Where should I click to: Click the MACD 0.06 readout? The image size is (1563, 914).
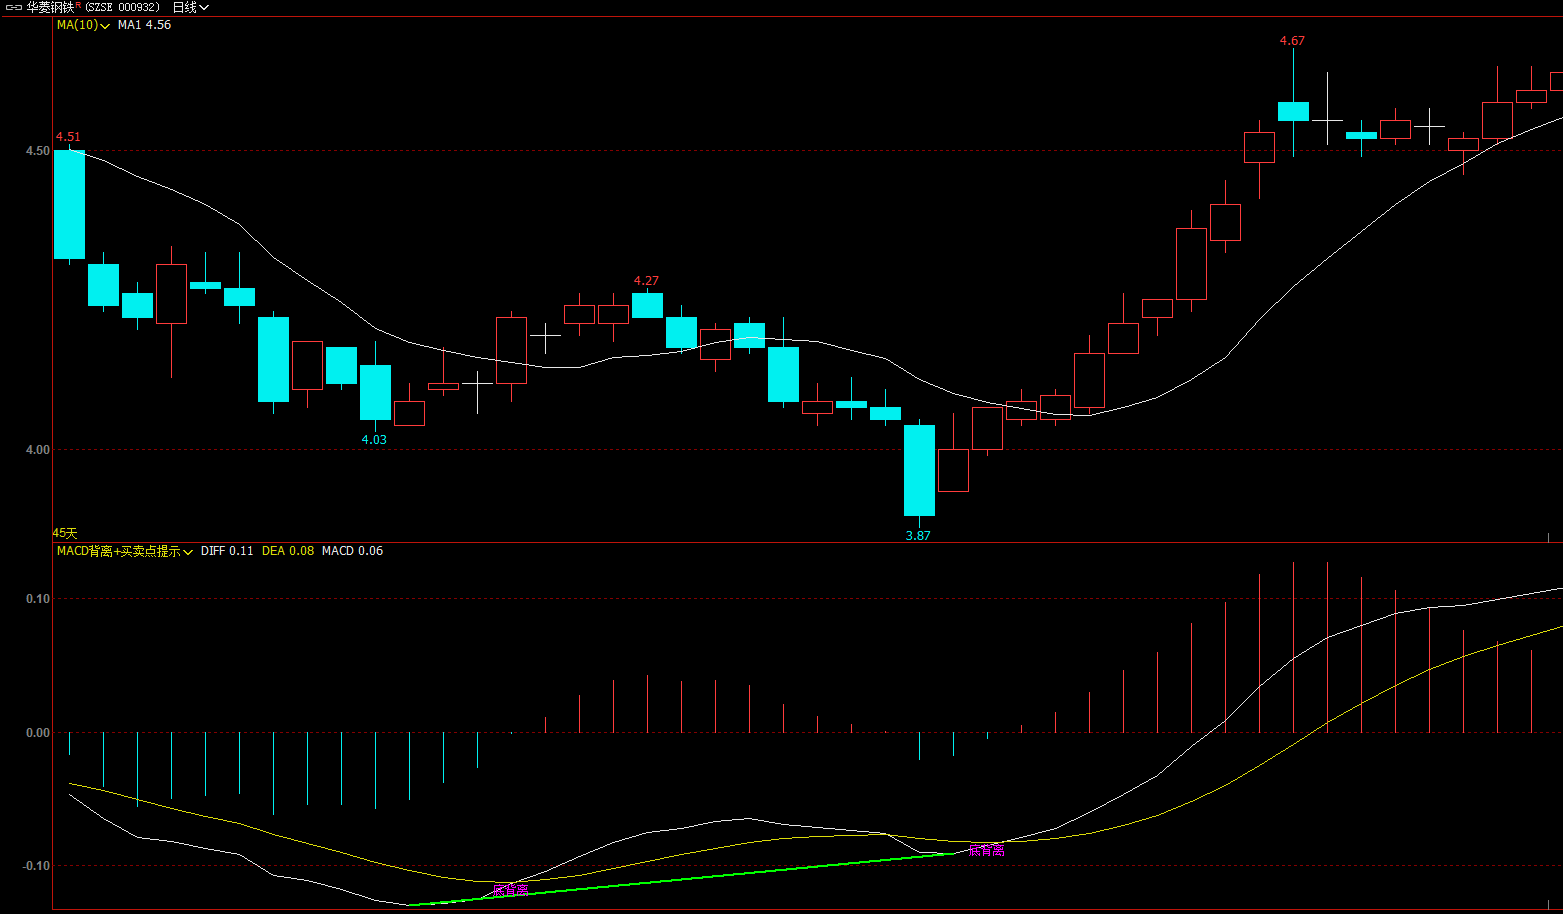352,551
